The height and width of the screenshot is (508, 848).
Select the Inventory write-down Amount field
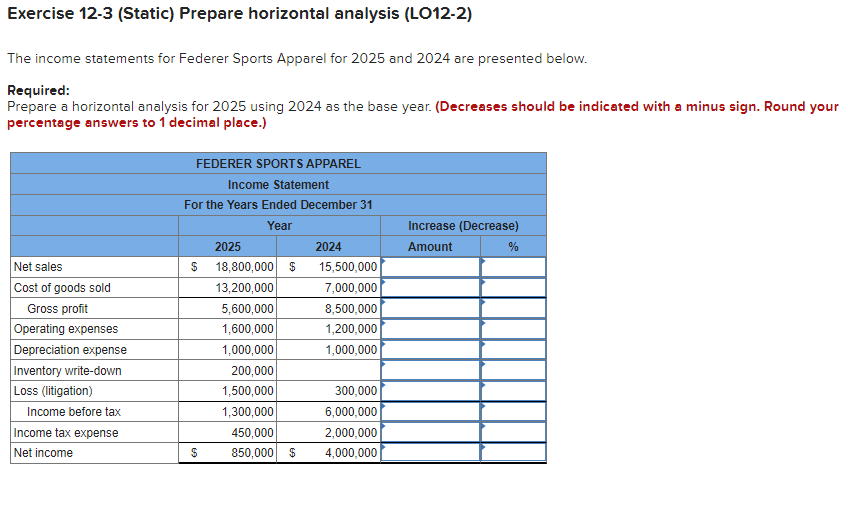430,371
